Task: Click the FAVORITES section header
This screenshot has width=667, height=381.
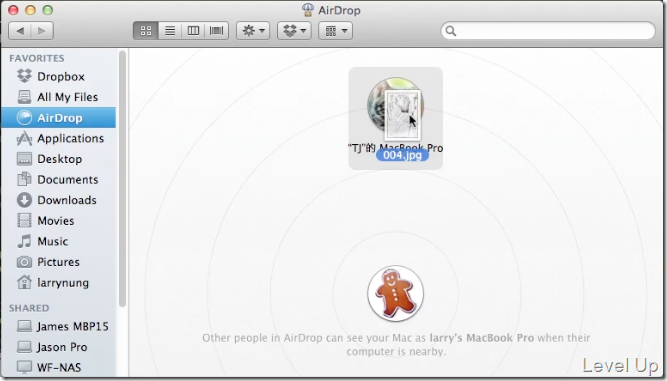Action: coord(37,58)
